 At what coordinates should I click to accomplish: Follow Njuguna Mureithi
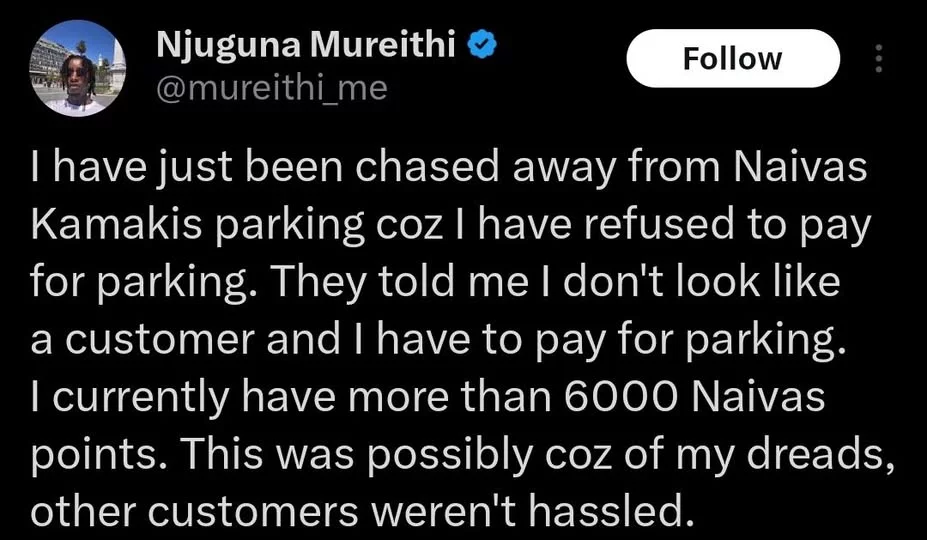point(732,58)
